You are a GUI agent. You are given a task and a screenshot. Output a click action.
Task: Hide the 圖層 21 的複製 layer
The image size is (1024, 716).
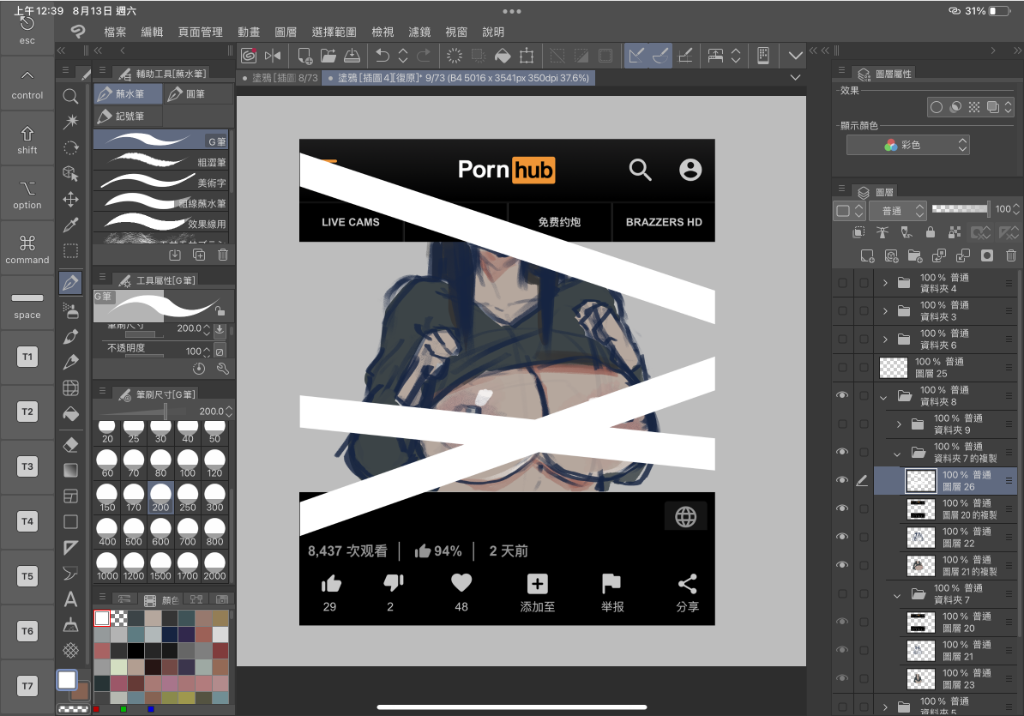[x=842, y=565]
